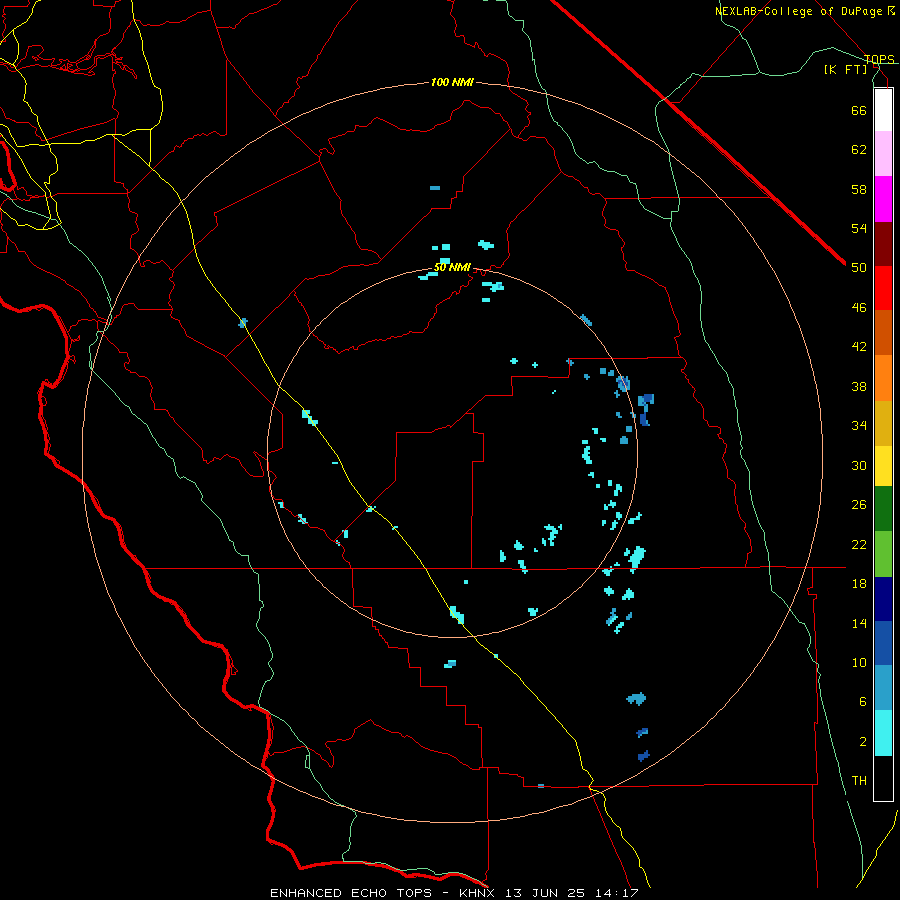Click the yellow legend swatch

883,466
